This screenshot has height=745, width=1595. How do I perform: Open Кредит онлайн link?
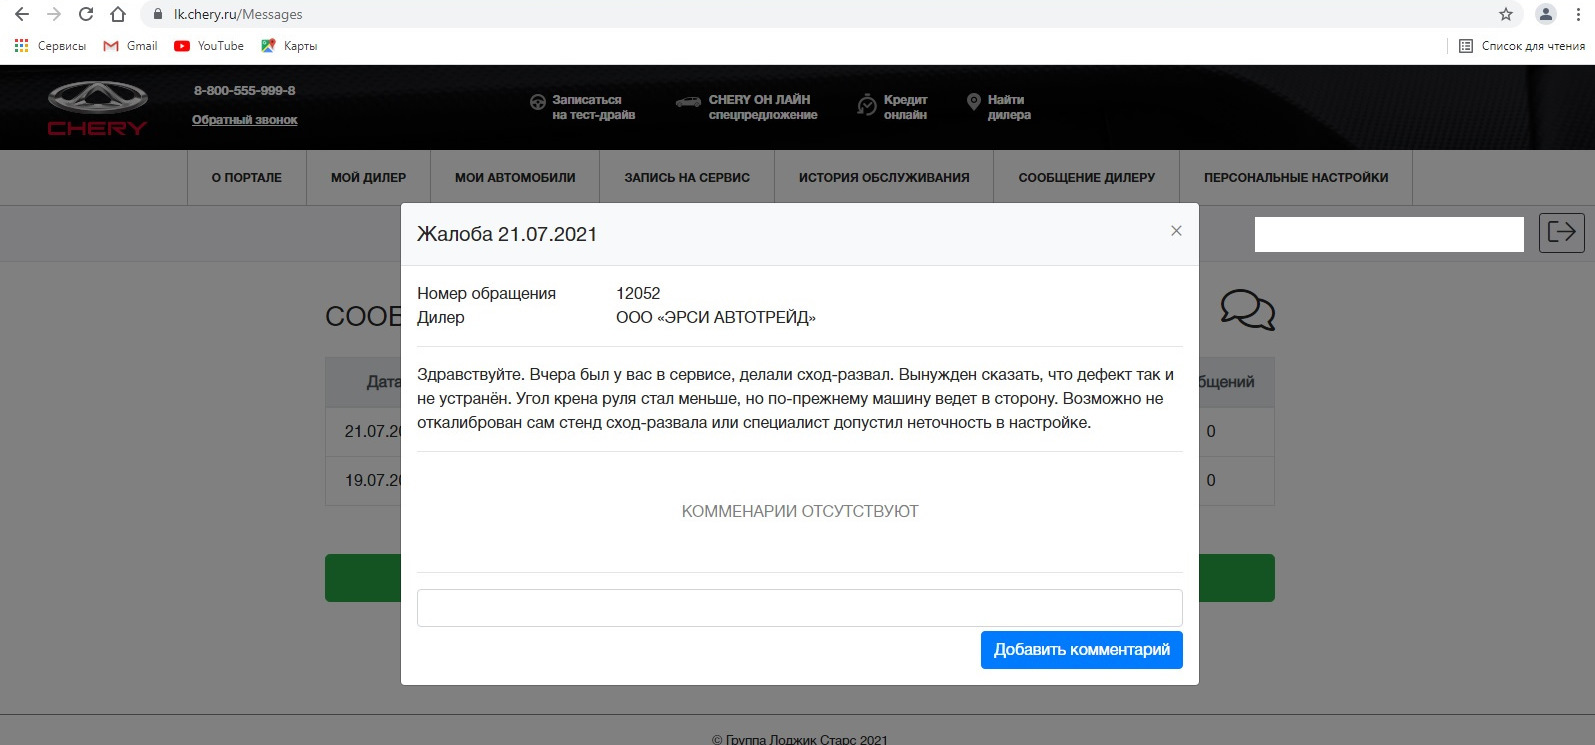tap(892, 107)
